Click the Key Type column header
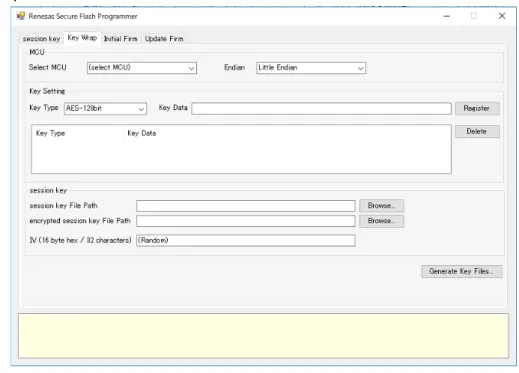The image size is (519, 373). click(x=51, y=133)
